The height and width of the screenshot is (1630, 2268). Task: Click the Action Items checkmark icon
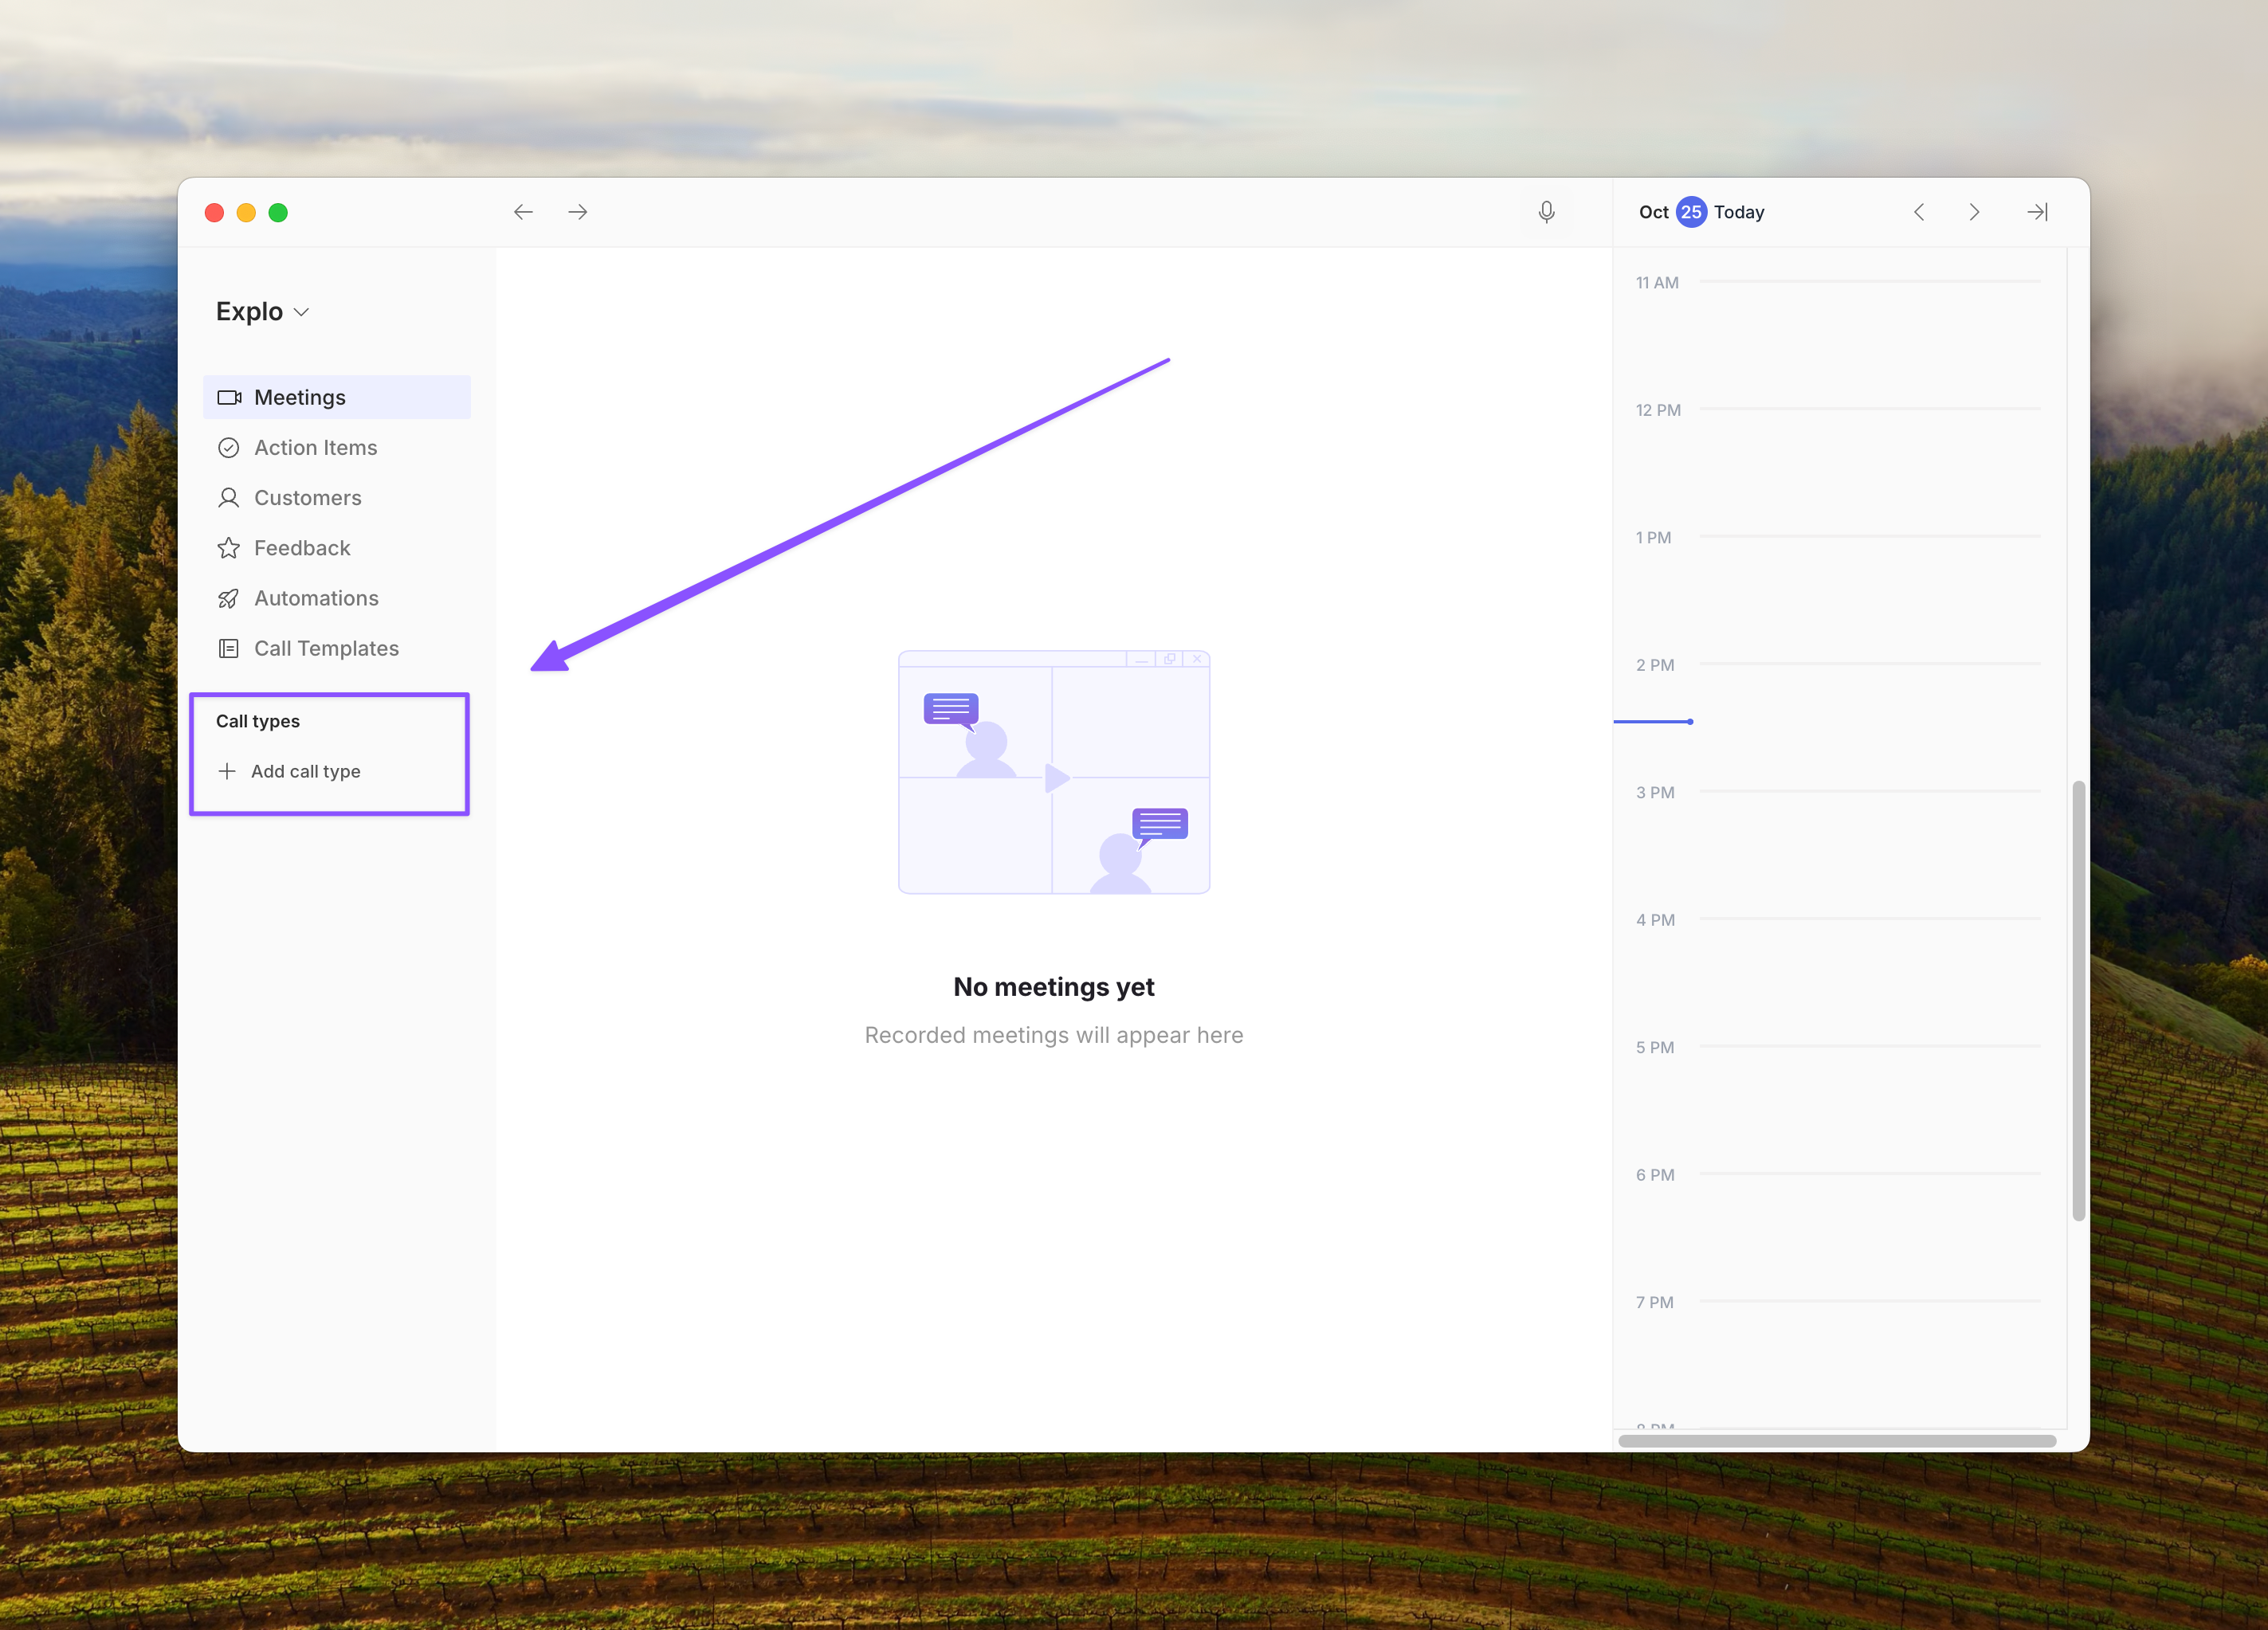[x=228, y=448]
